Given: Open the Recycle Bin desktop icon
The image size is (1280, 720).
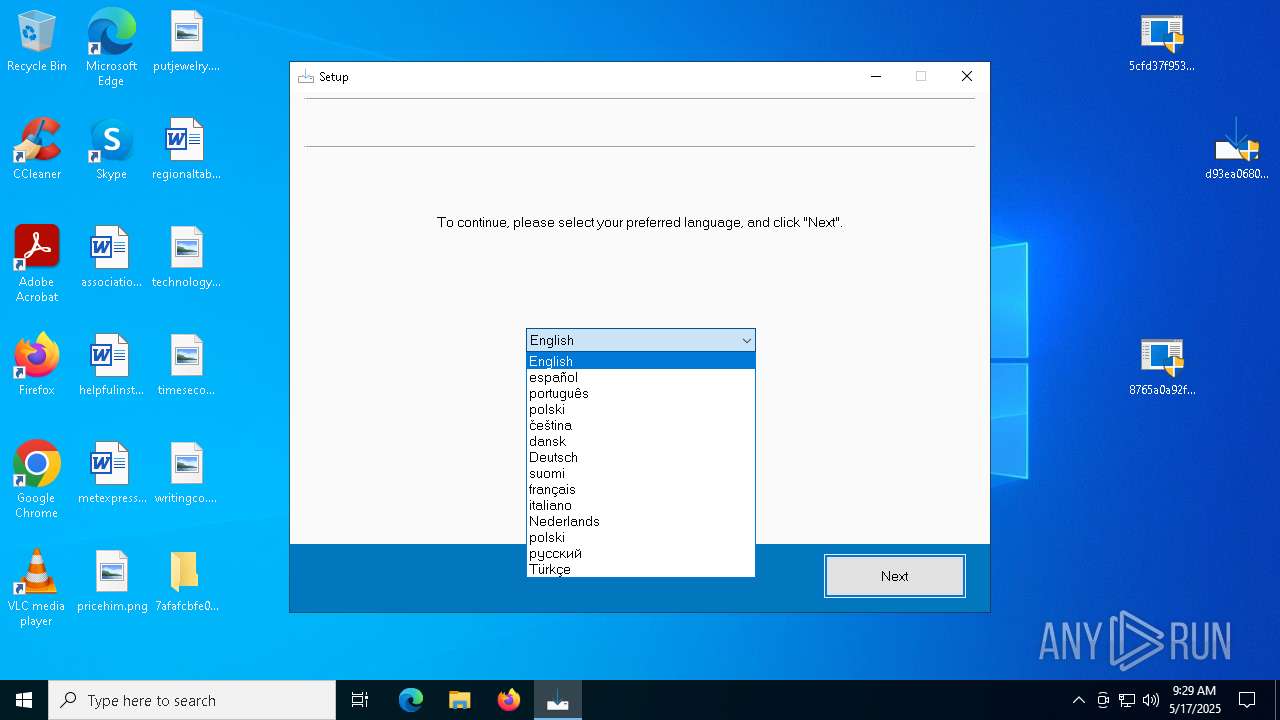Looking at the screenshot, I should (x=37, y=42).
